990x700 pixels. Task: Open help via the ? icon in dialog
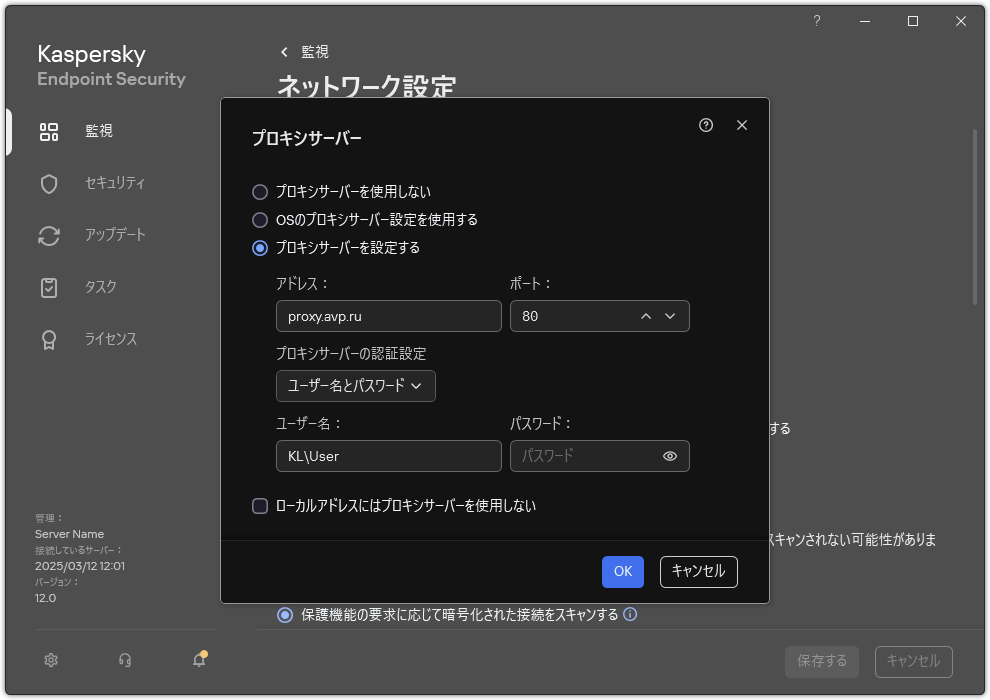(x=706, y=125)
